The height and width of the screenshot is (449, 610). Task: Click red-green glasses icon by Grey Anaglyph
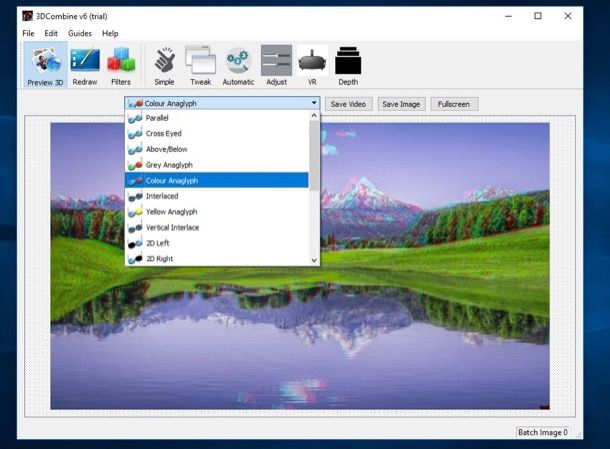135,165
